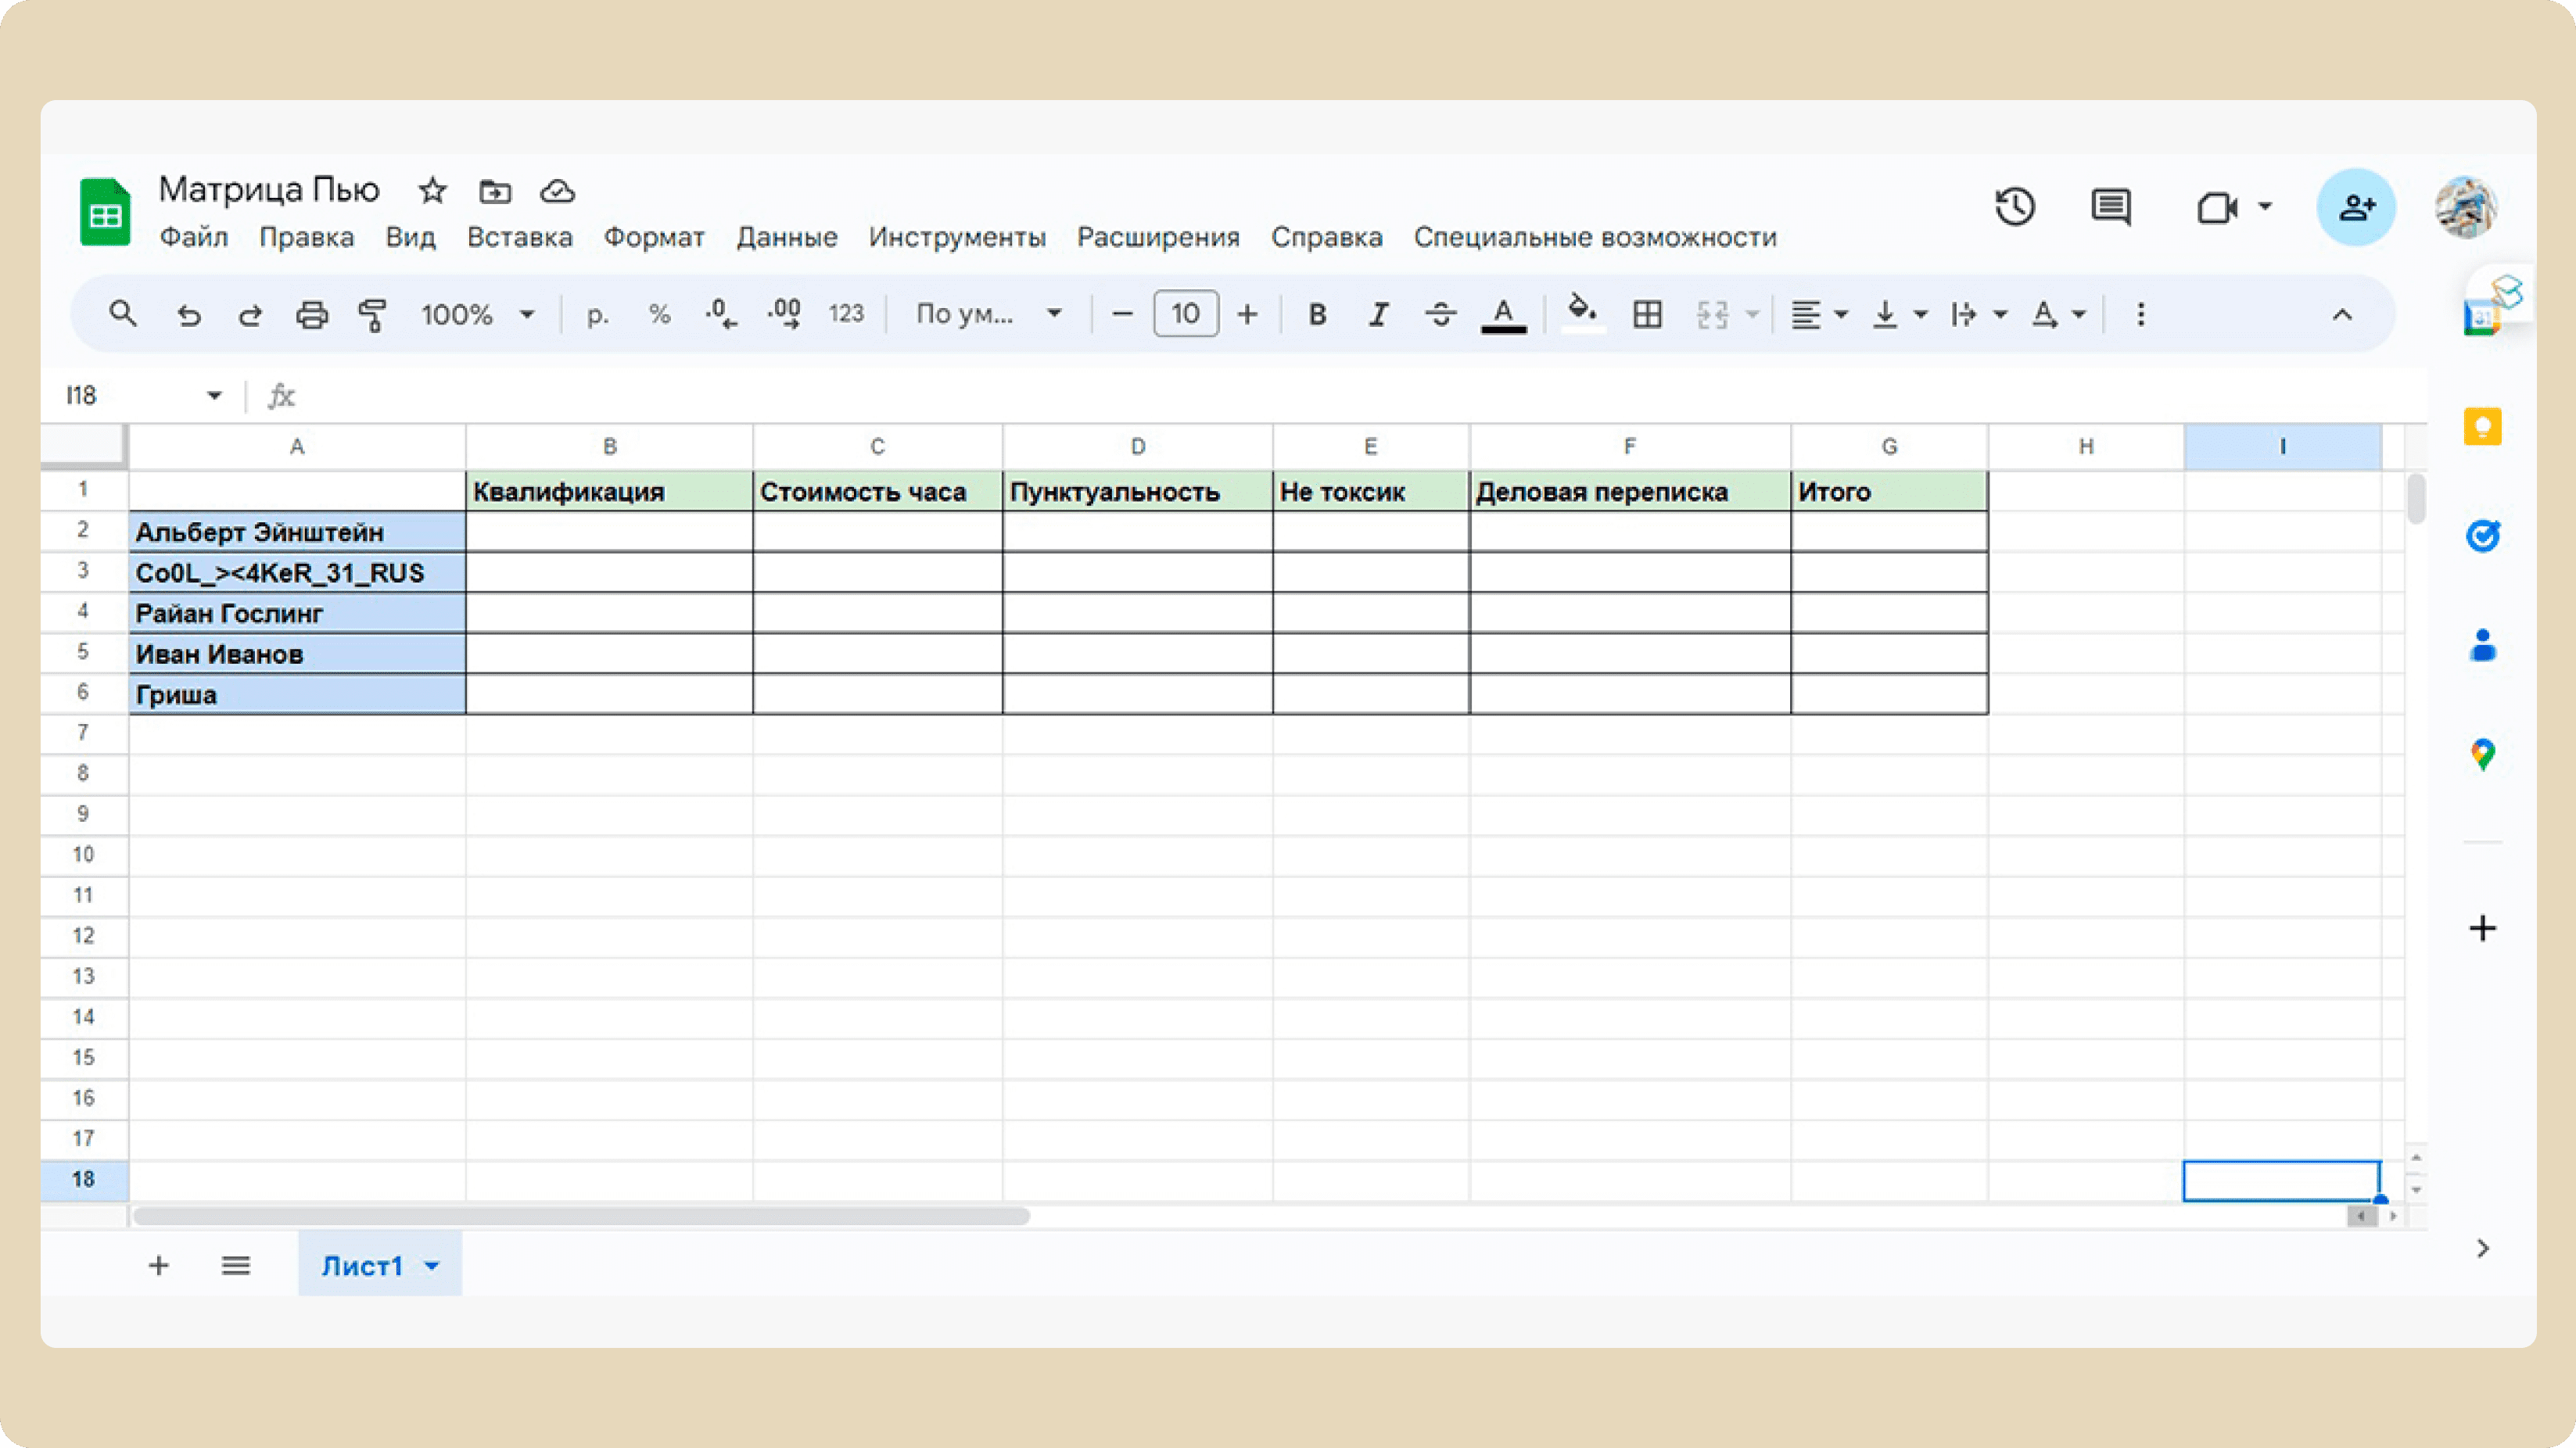
Task: Open the Лист1 sheet tab menu arrow
Action: 432,1266
